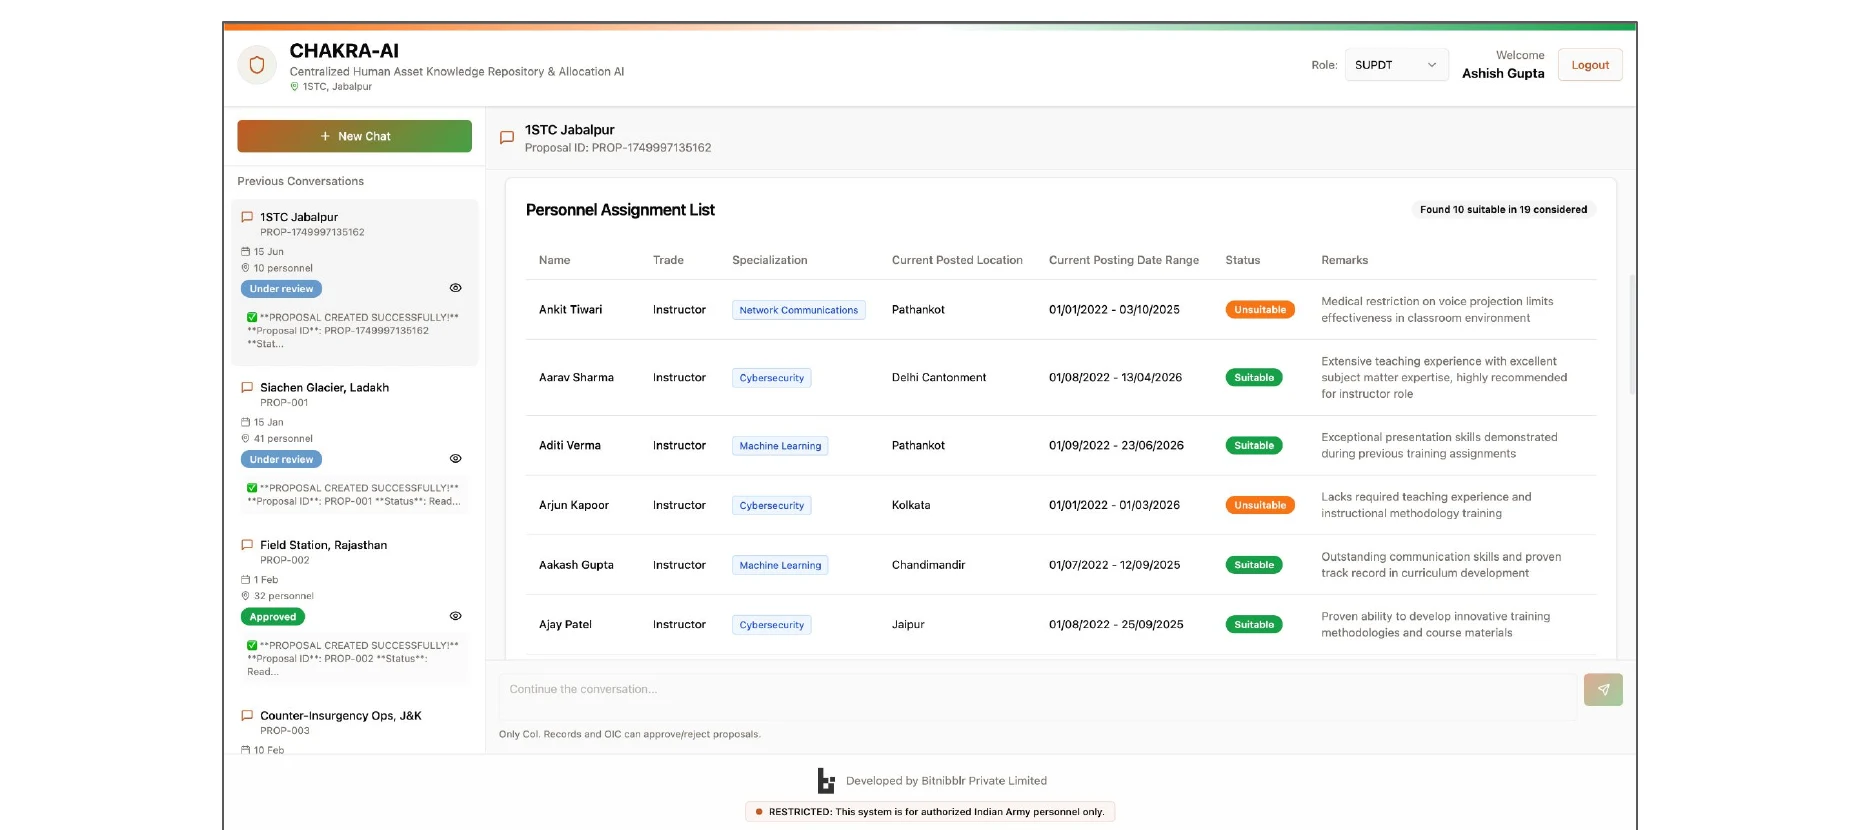Viewport: 1860px width, 830px height.
Task: Click the location pin icon beside 1STC, Jabalpur
Action: (294, 87)
